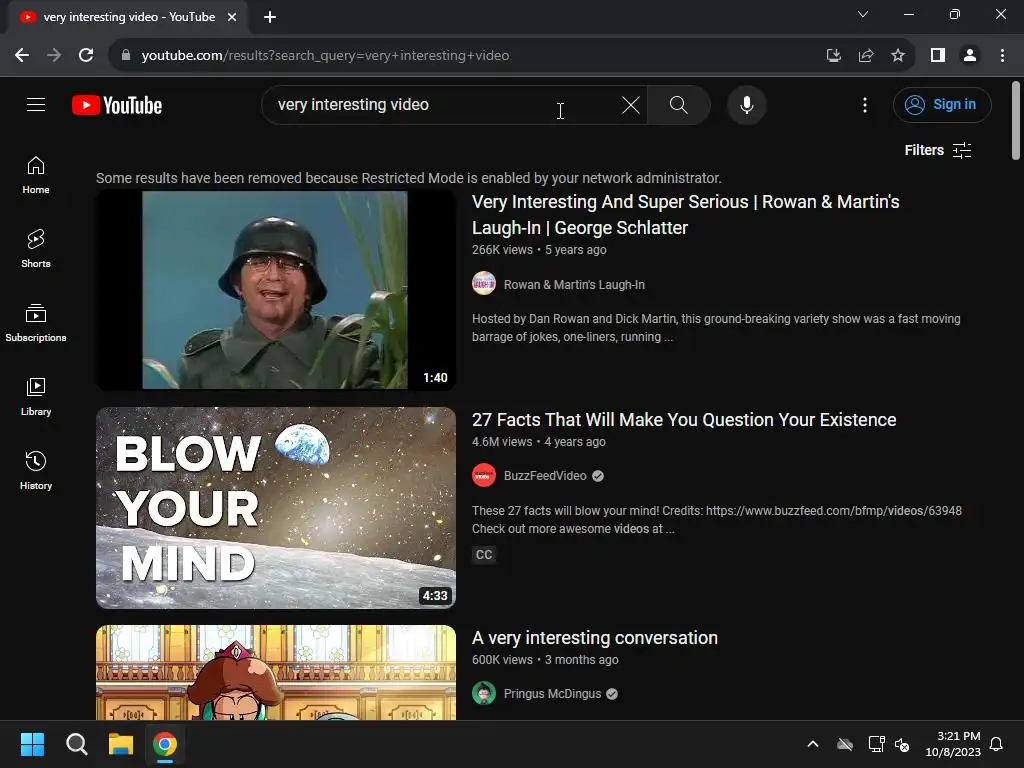Go back with browser back arrow
Viewport: 1024px width, 768px height.
click(22, 56)
